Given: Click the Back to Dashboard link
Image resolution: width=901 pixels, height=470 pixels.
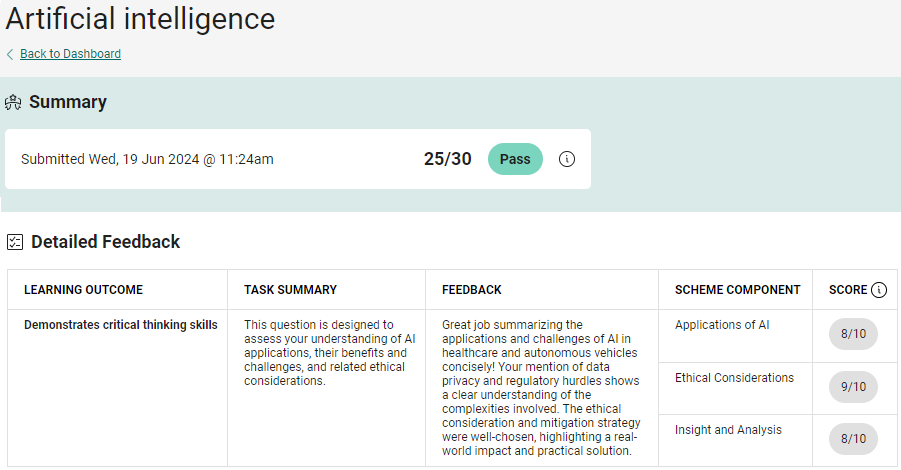Looking at the screenshot, I should (x=70, y=54).
